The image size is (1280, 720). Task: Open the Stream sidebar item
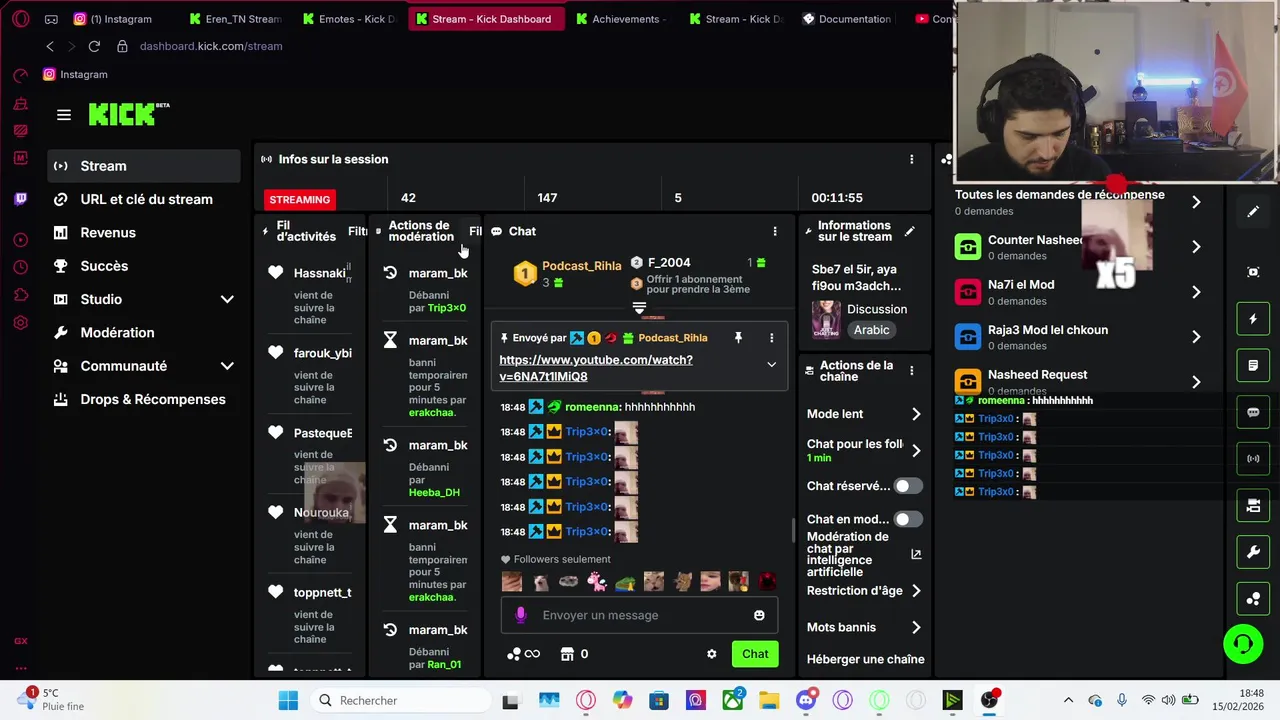pos(144,166)
